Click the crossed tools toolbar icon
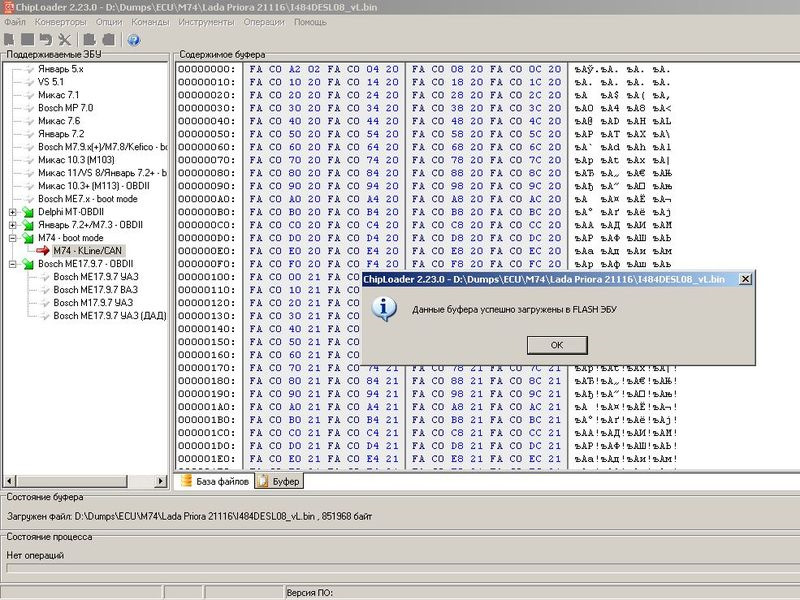This screenshot has width=800, height=600. (64, 39)
